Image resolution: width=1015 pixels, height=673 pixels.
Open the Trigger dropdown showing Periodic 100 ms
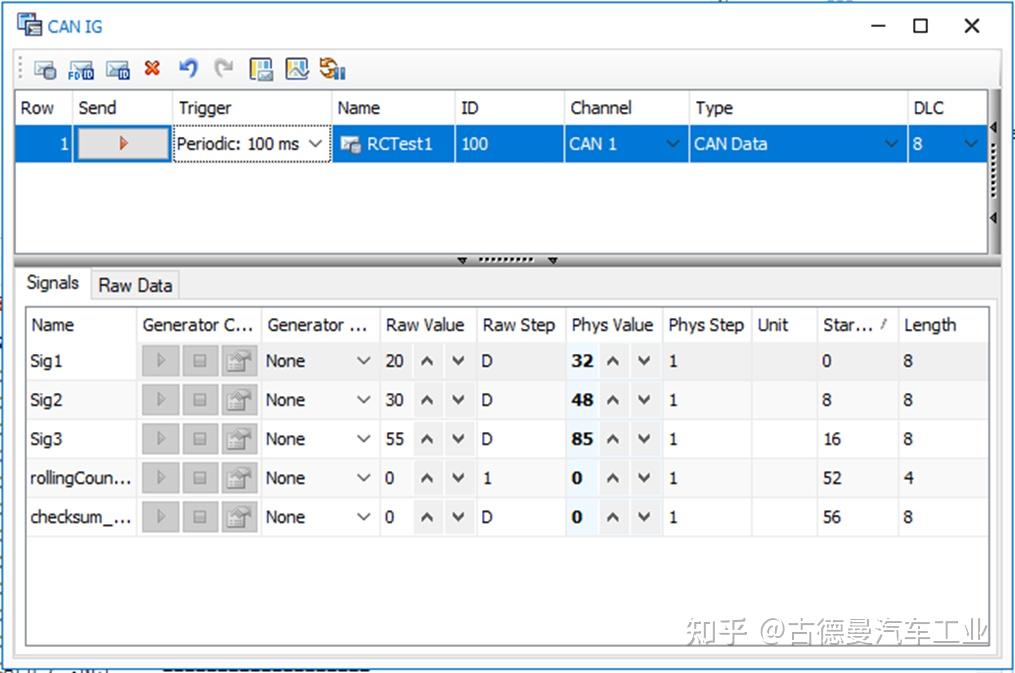pos(316,143)
